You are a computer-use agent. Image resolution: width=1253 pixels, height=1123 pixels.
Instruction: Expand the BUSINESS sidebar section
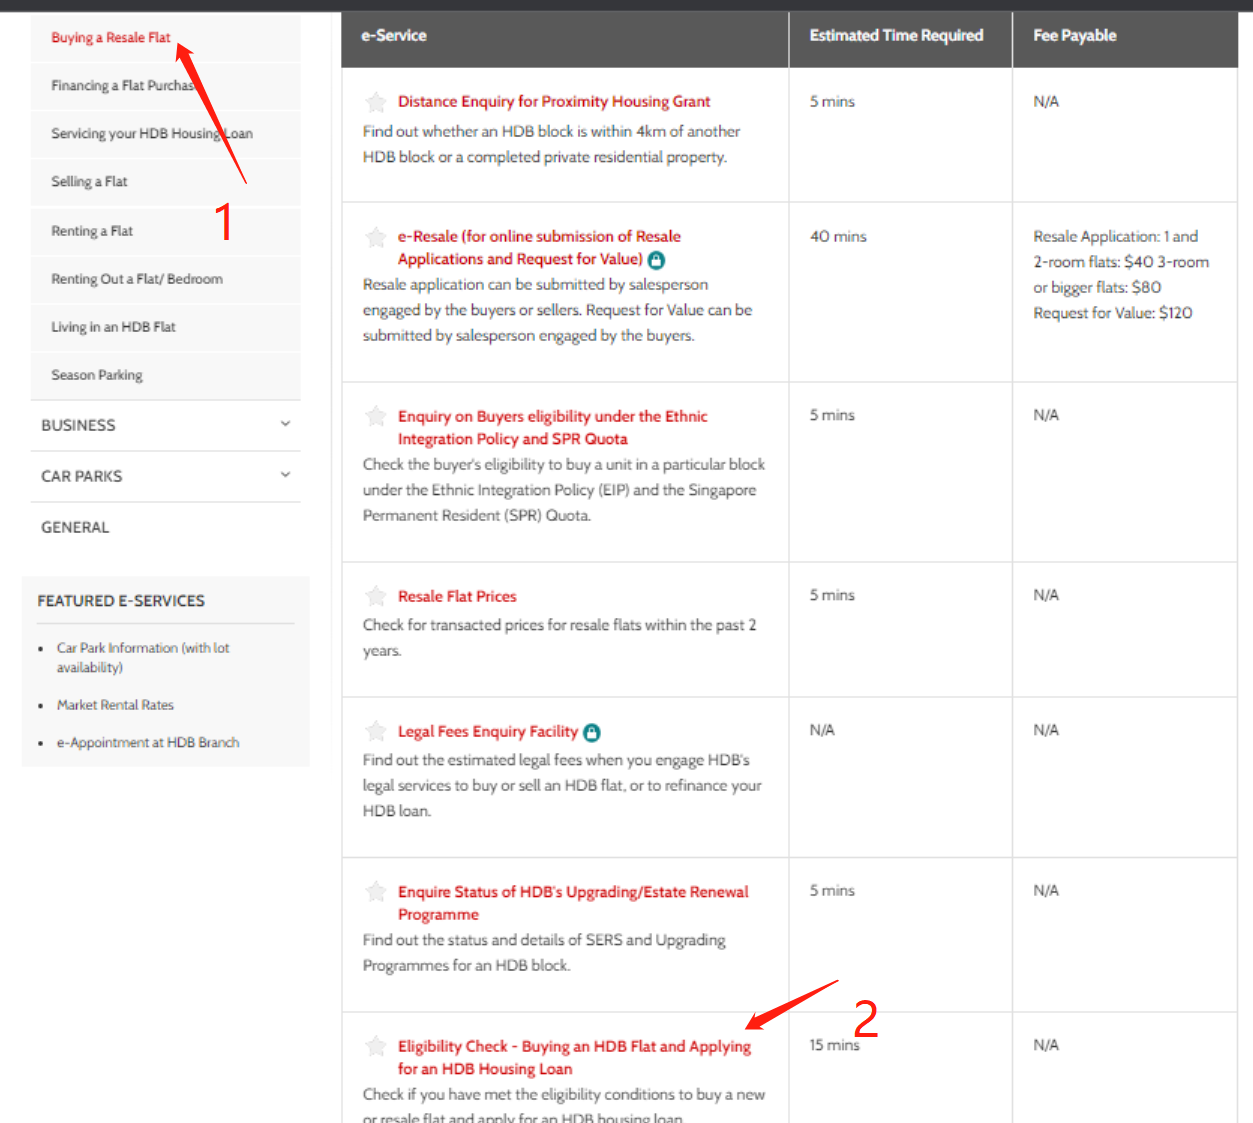coord(285,425)
